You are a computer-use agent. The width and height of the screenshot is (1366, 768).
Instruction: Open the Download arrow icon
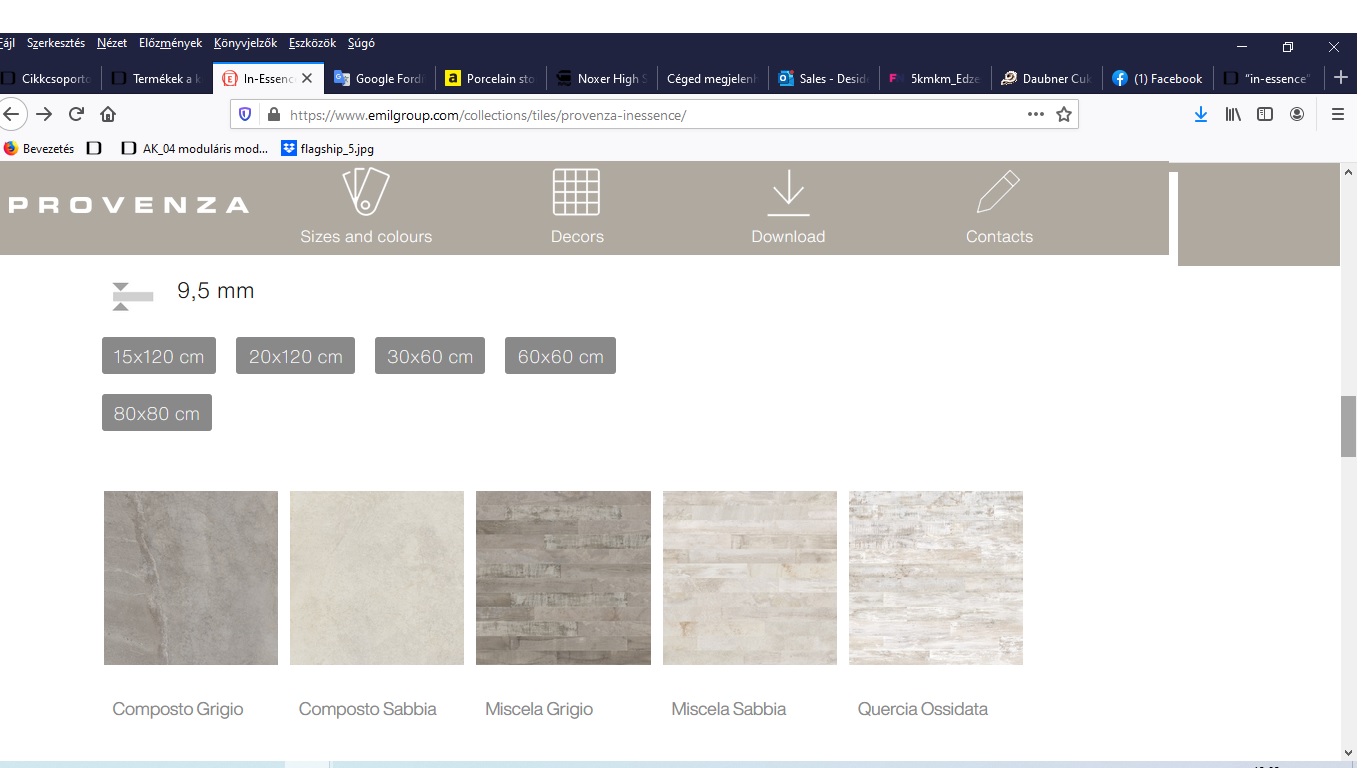pyautogui.click(x=788, y=193)
